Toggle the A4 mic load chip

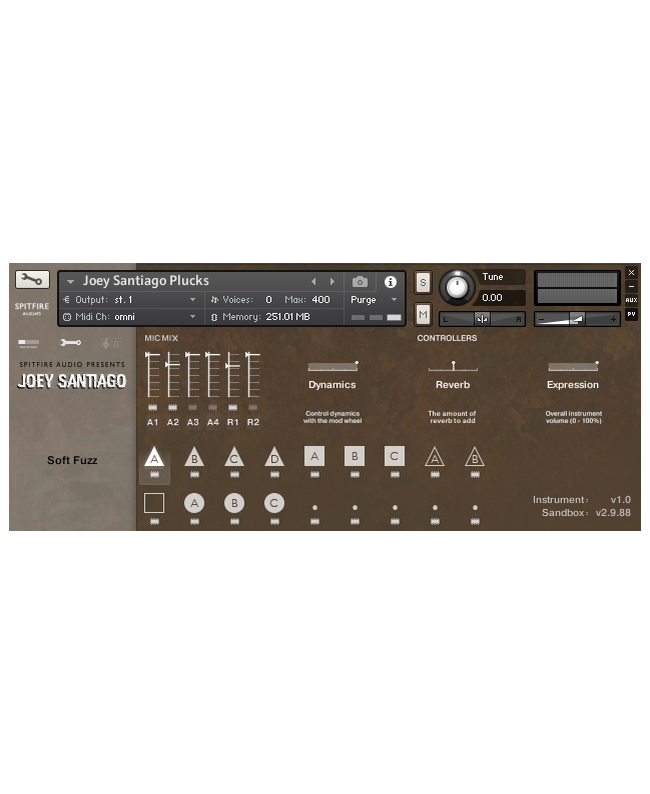coord(213,408)
